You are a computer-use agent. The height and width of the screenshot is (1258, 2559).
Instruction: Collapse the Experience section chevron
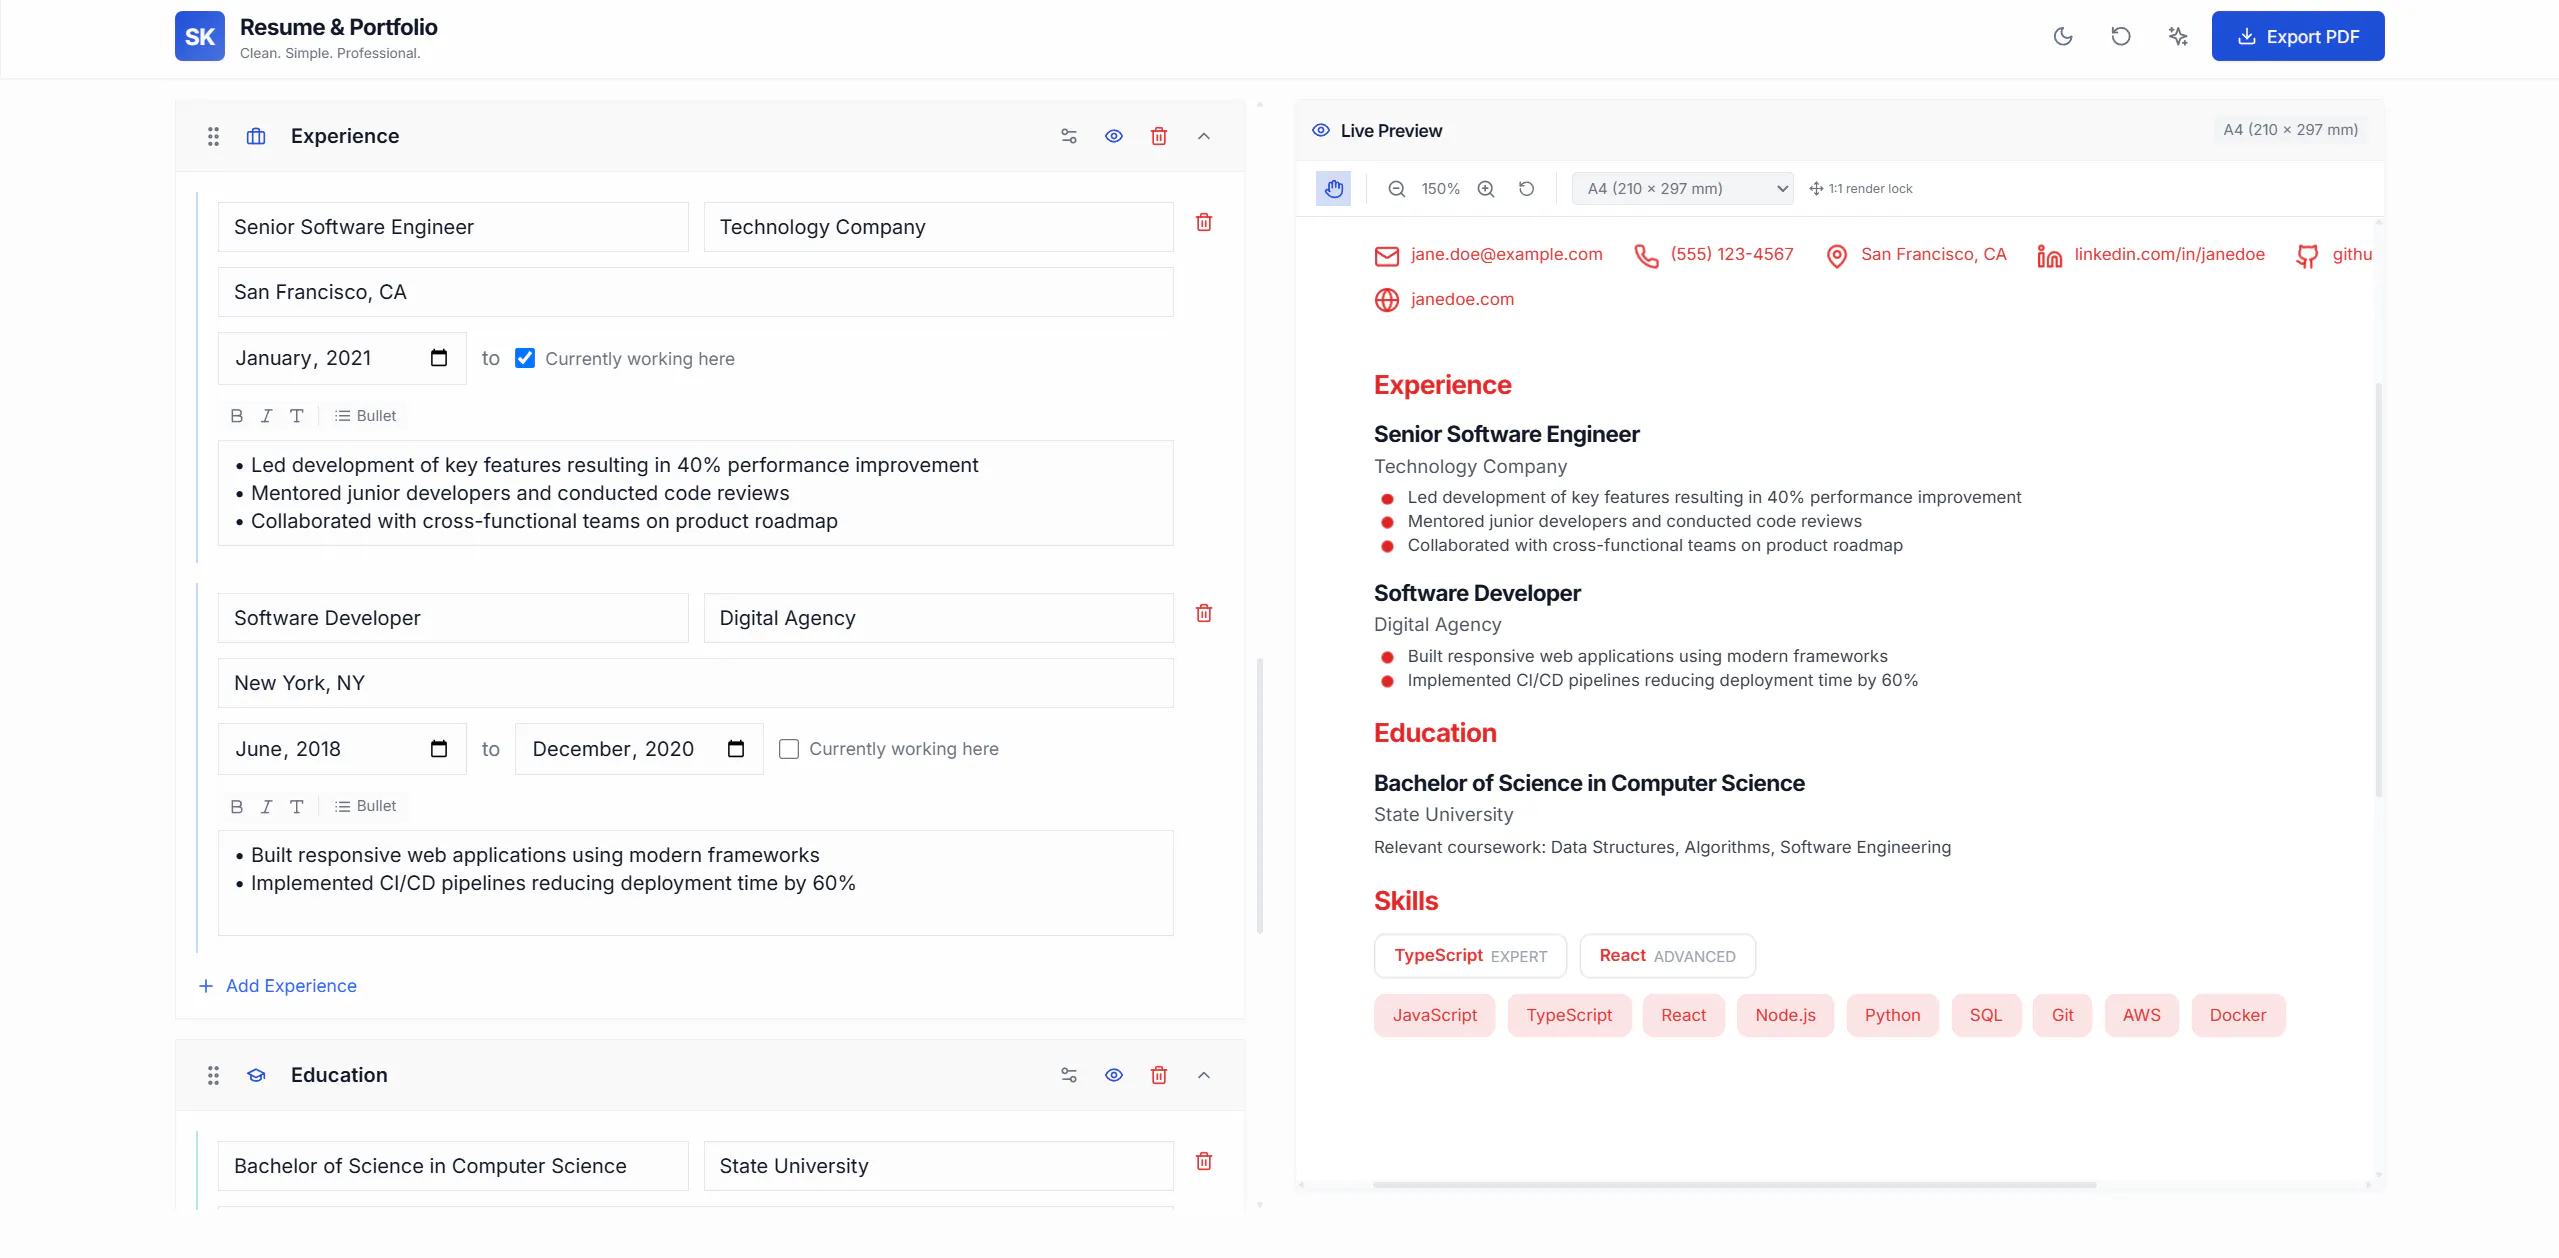coord(1204,136)
